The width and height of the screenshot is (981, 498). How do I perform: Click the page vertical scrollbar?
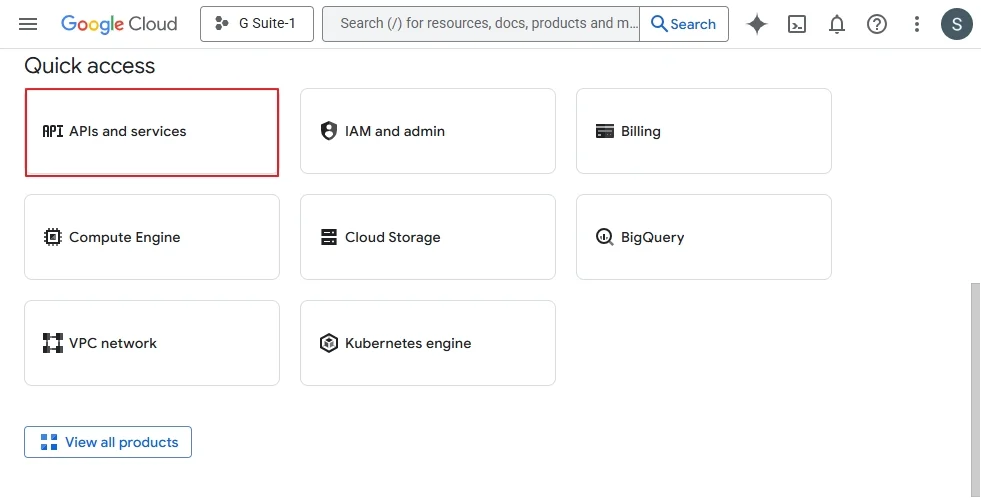(975, 388)
